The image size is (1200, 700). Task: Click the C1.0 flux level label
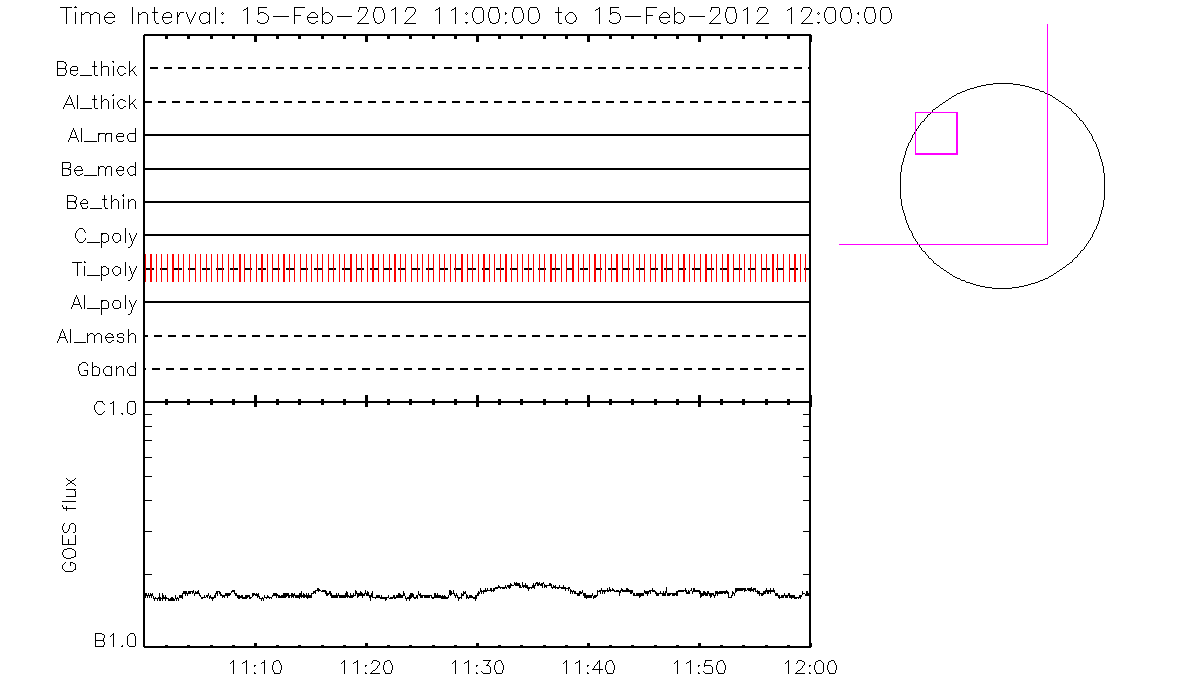(x=116, y=408)
